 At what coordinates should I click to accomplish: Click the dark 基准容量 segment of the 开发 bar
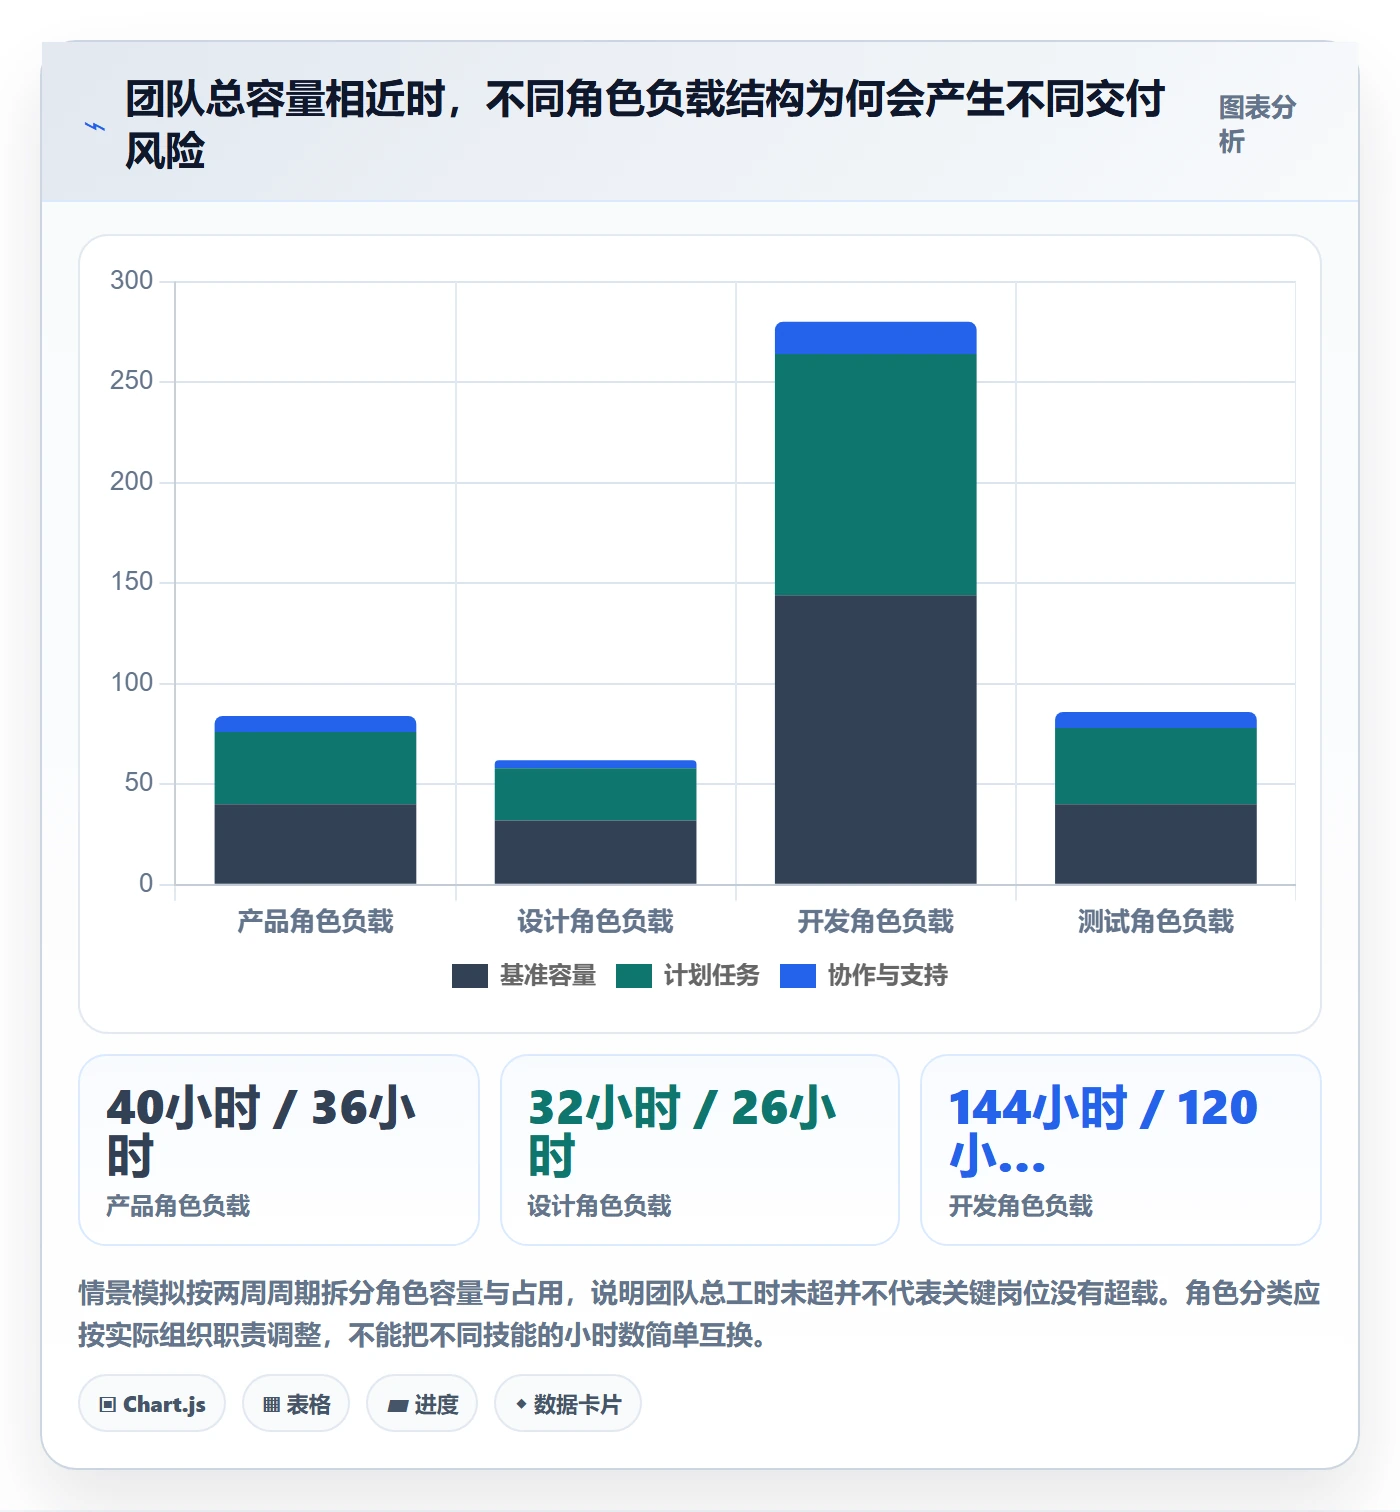click(x=875, y=740)
